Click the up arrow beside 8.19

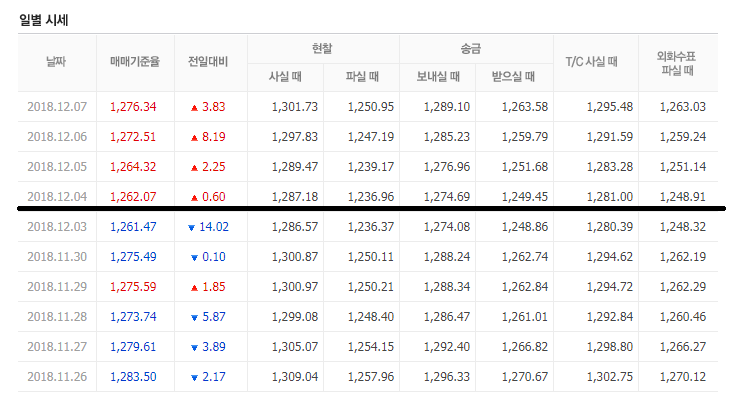(x=194, y=138)
